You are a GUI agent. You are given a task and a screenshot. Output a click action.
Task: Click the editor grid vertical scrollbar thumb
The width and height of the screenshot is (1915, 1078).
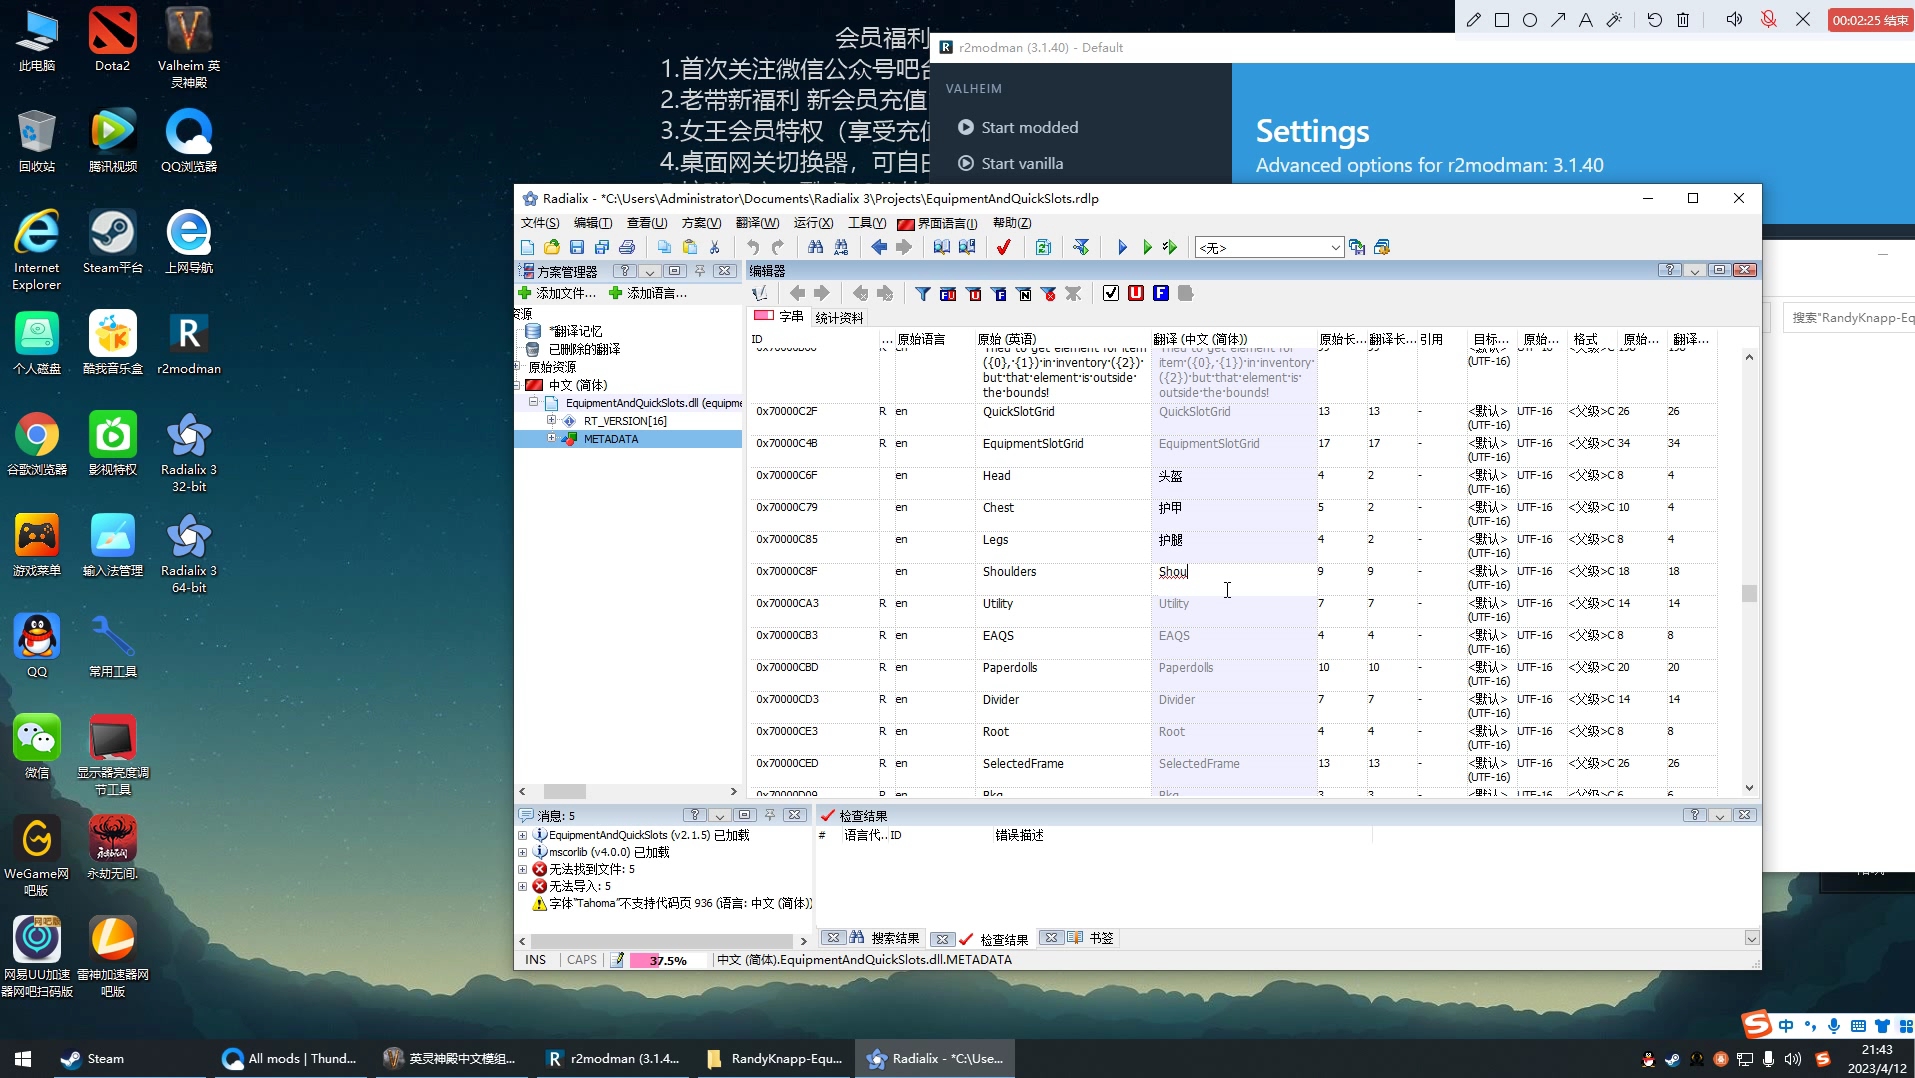[1749, 593]
